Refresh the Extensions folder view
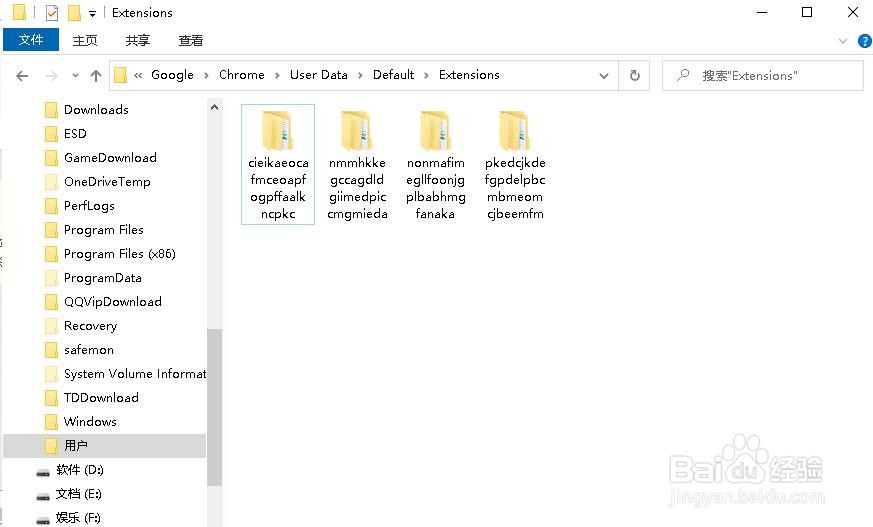 634,76
